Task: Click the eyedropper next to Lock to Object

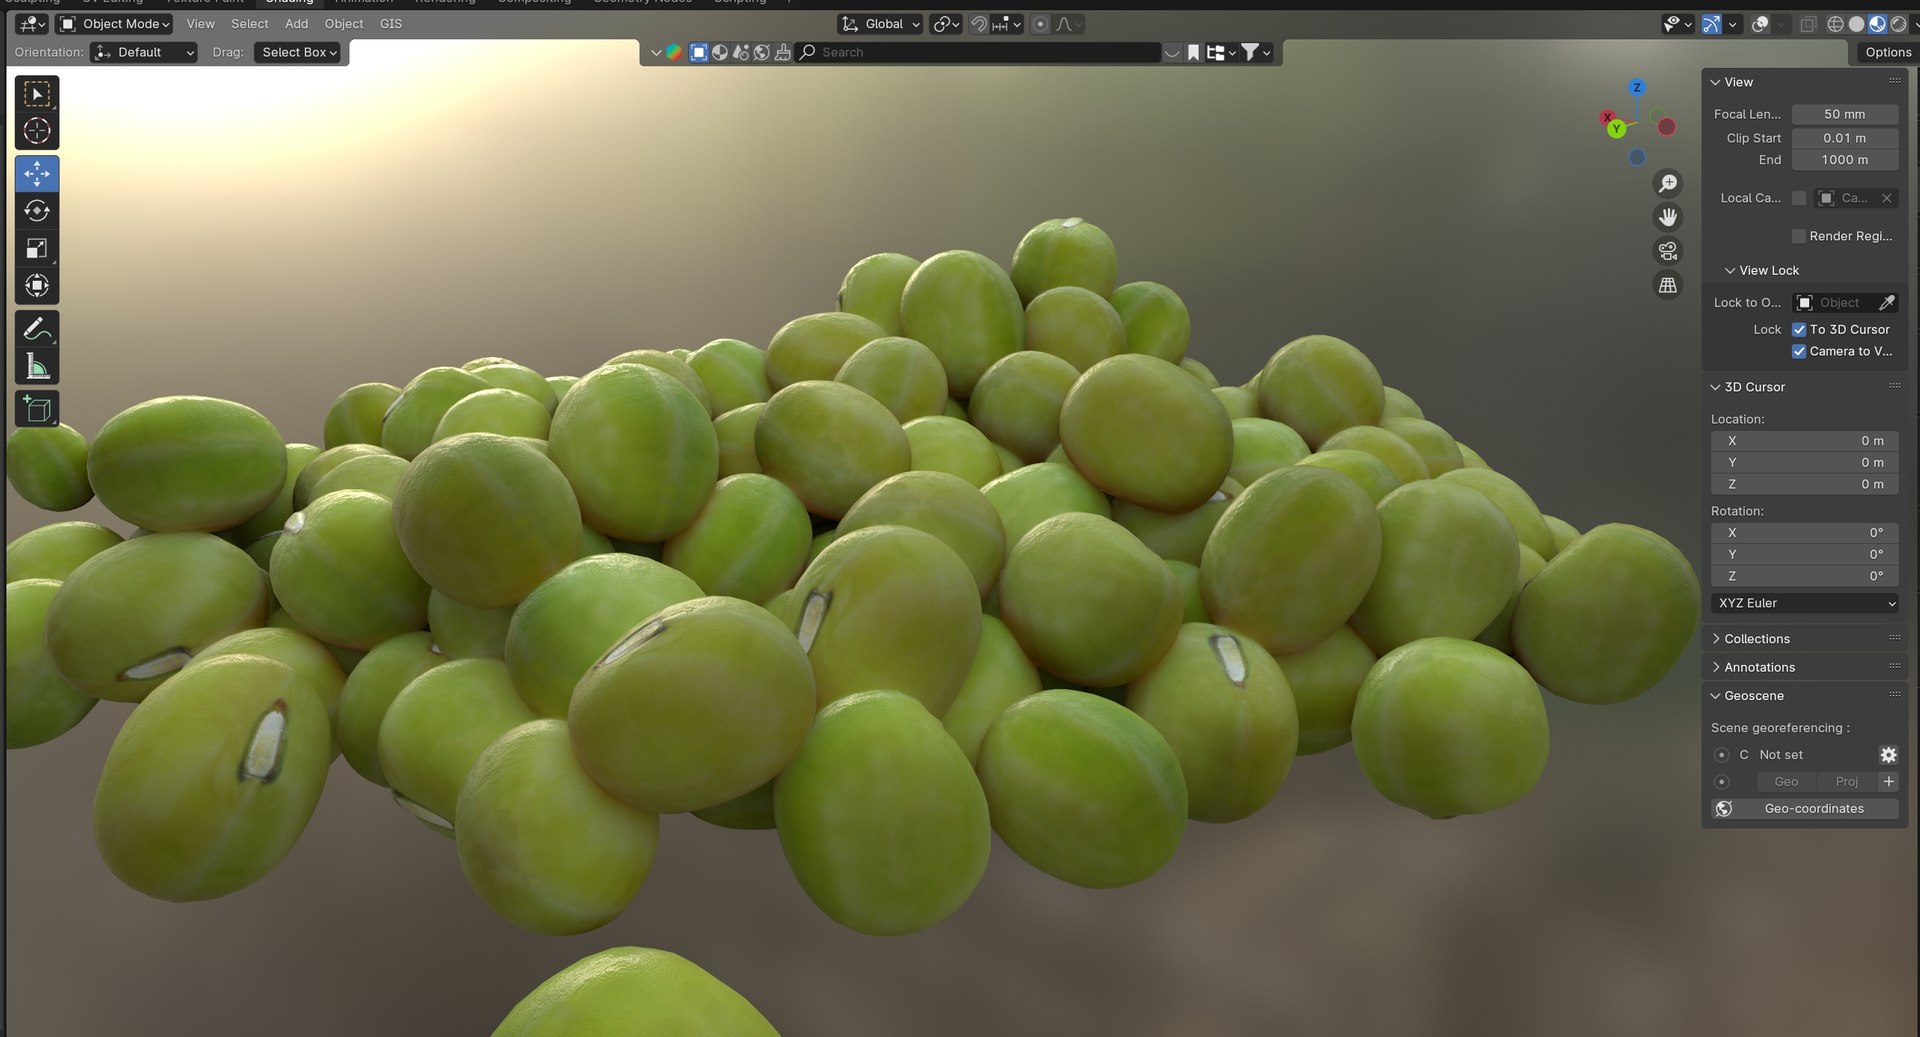Action: pos(1887,303)
